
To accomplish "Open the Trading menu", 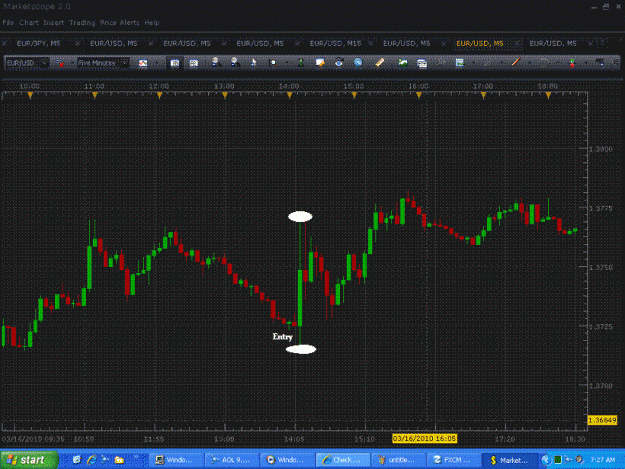I will [82, 23].
